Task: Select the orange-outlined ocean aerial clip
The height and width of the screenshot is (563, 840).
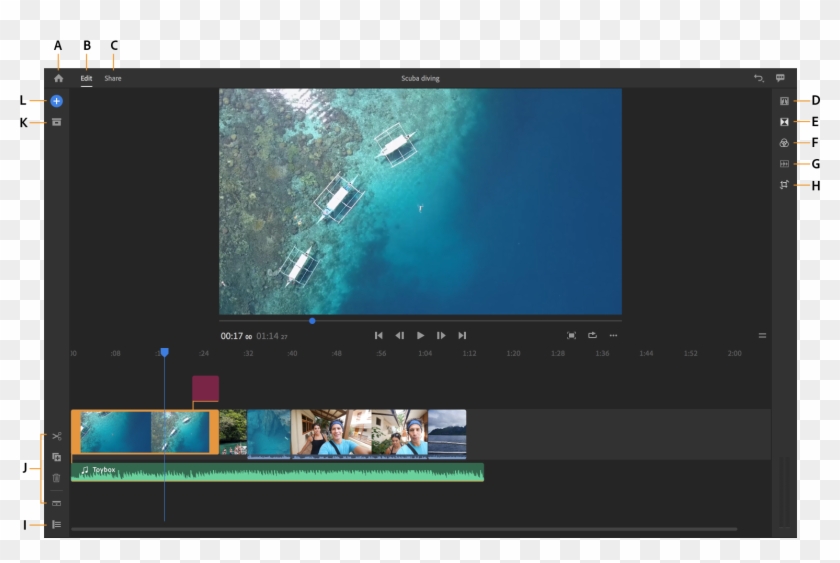Action: click(145, 432)
